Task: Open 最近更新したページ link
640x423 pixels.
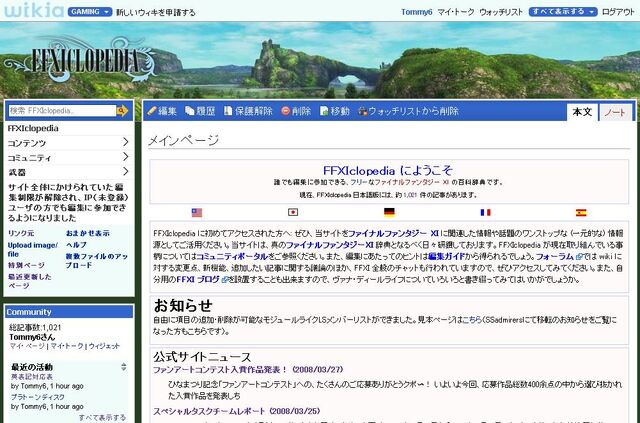Action: 30,281
